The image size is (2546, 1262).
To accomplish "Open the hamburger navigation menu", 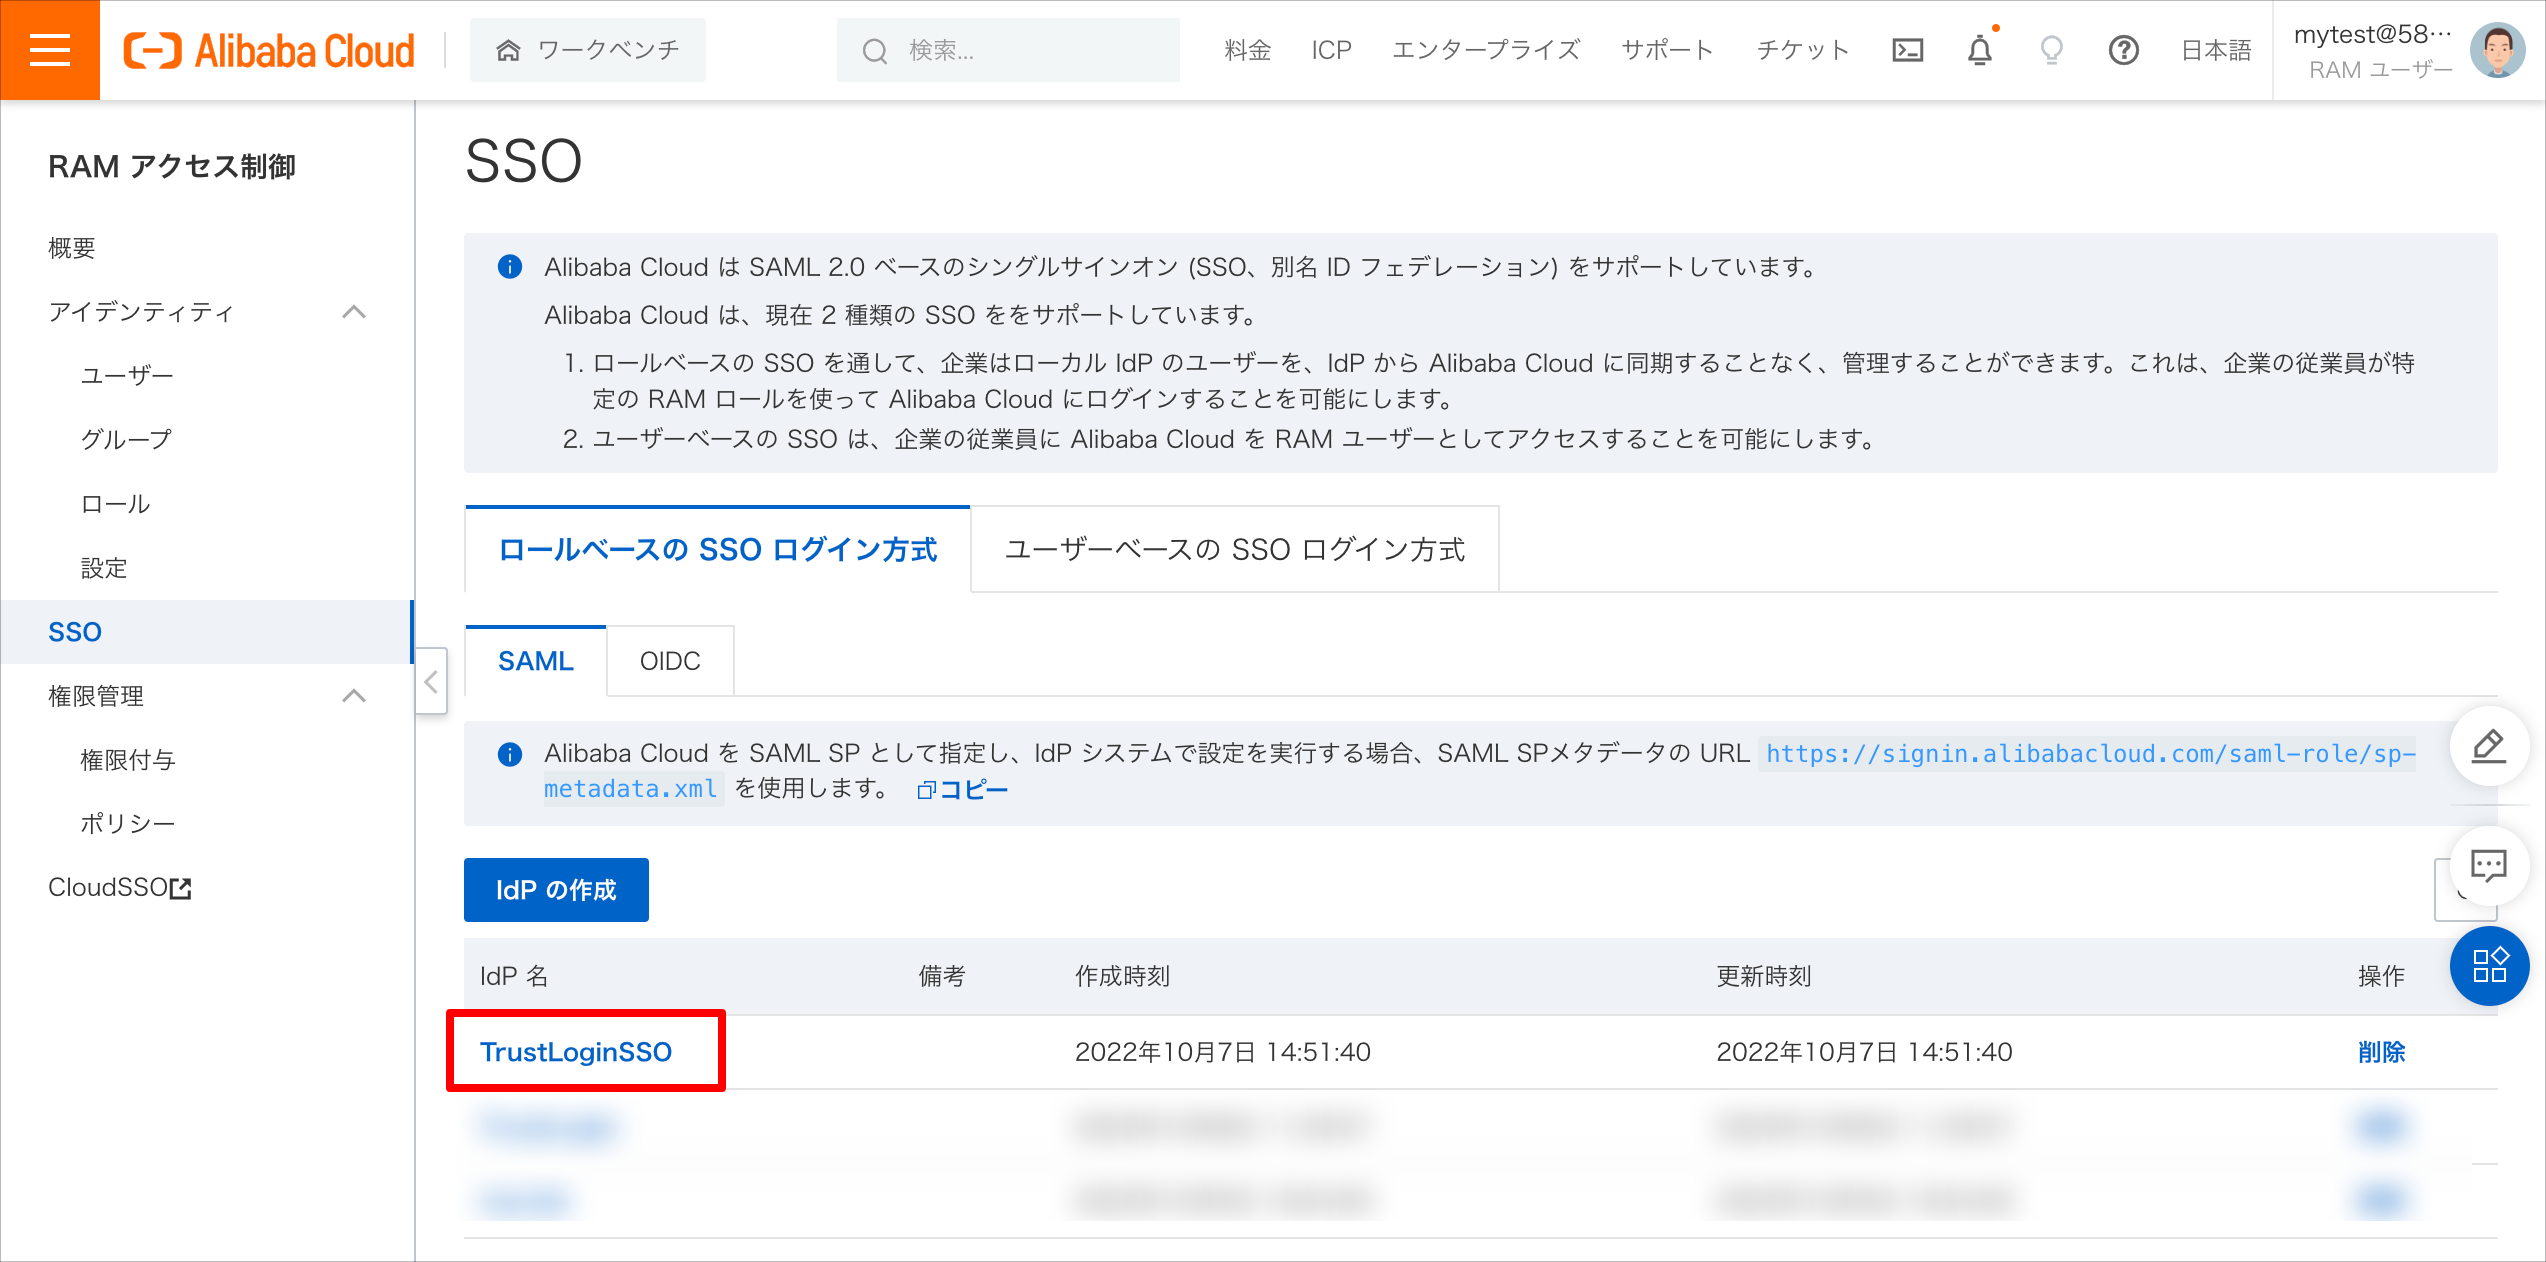I will pos(49,49).
